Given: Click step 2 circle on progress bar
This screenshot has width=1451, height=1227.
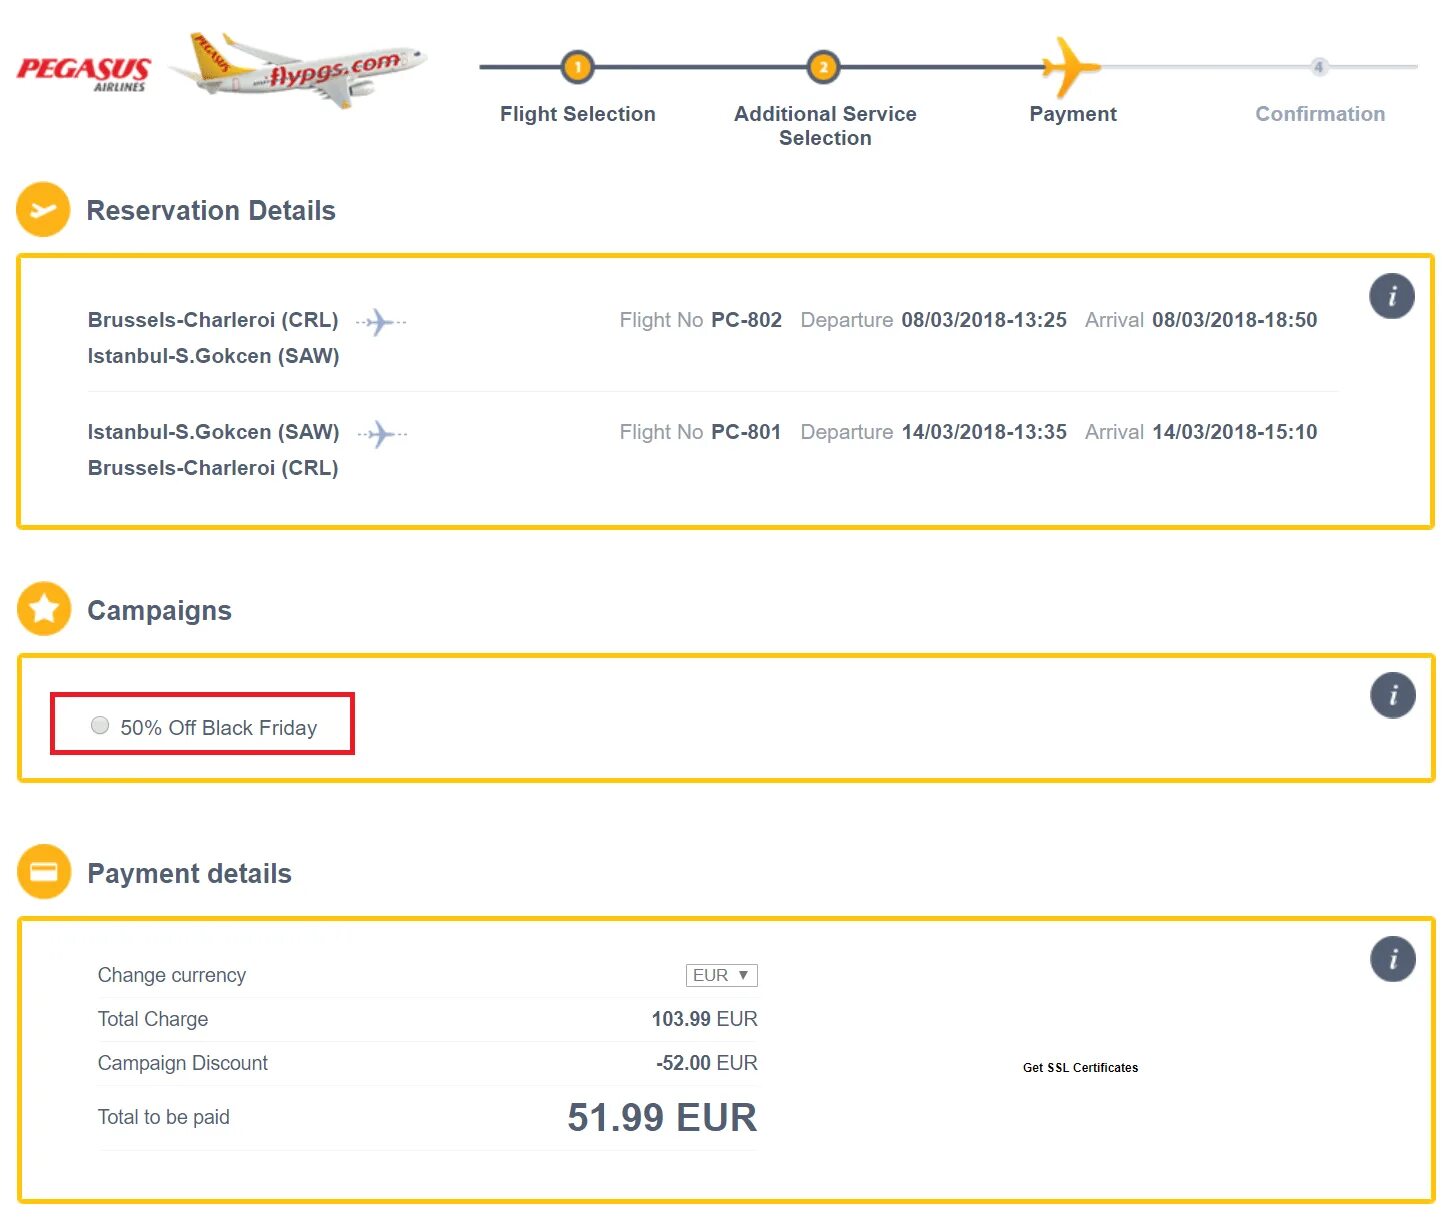Looking at the screenshot, I should pyautogui.click(x=823, y=67).
